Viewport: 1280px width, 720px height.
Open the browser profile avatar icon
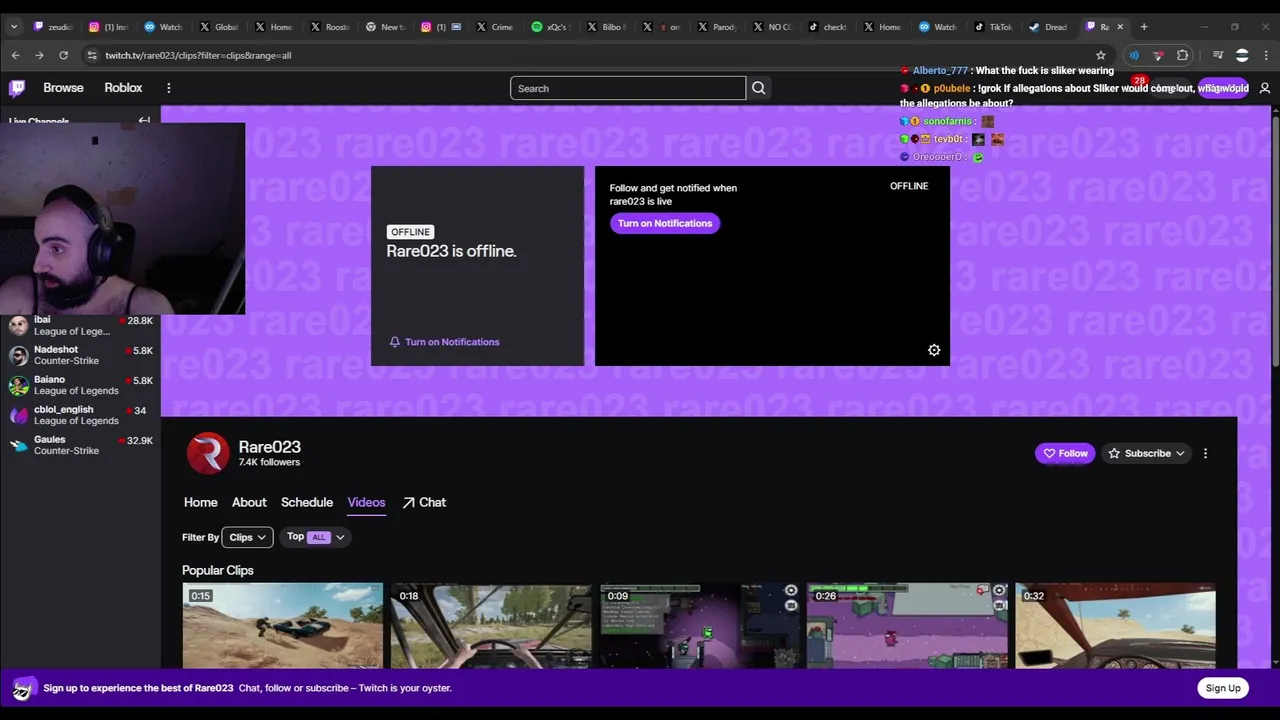tap(1242, 55)
